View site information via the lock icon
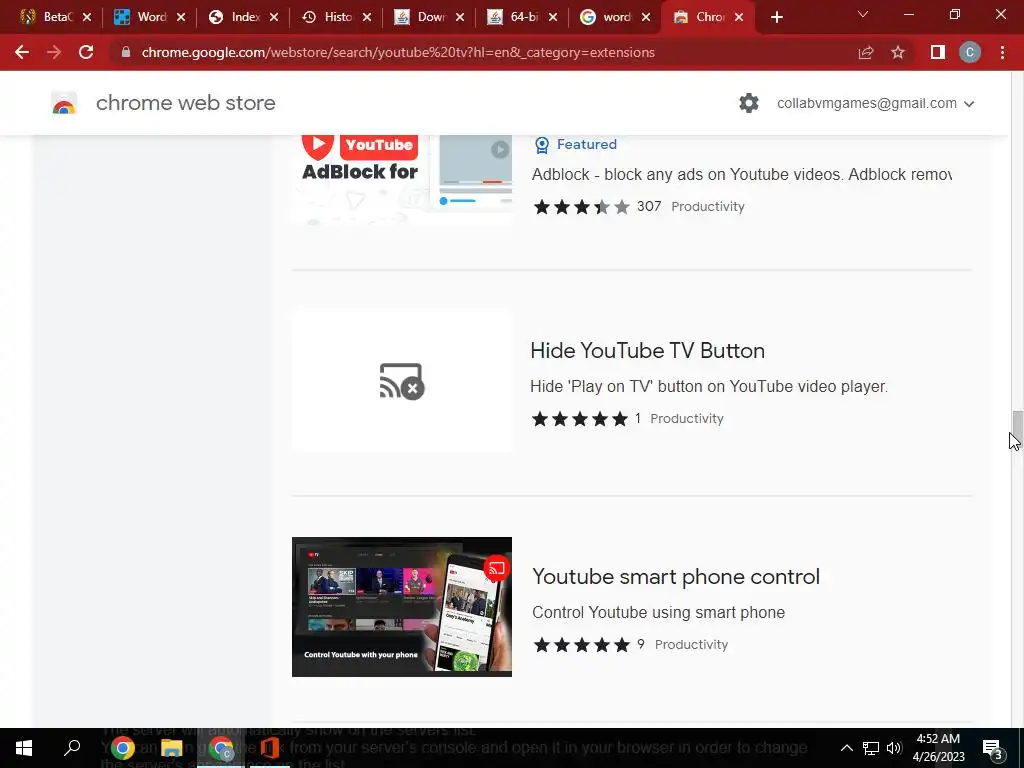This screenshot has width=1024, height=768. pos(126,52)
